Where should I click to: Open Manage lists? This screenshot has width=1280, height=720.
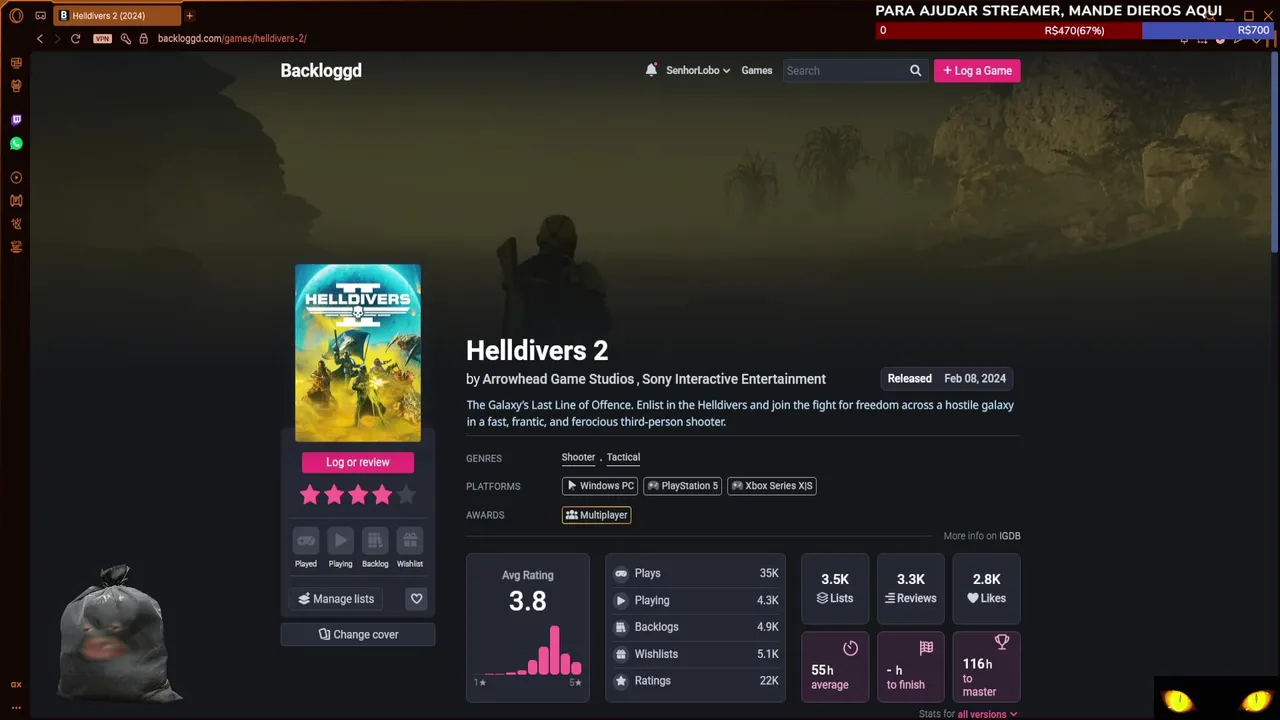coord(336,599)
